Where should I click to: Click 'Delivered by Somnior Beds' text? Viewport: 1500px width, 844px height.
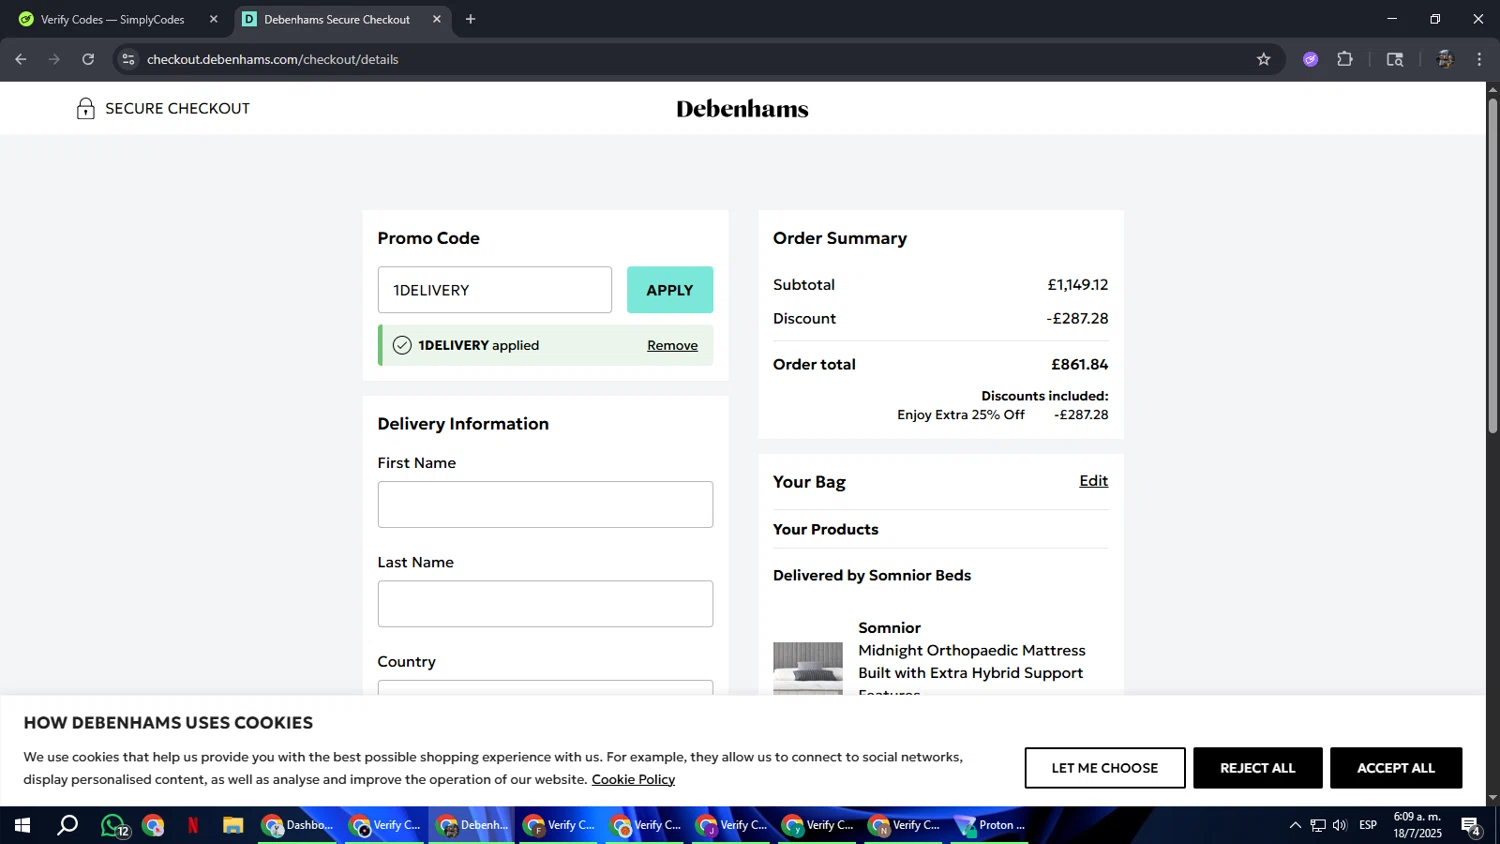tap(872, 575)
